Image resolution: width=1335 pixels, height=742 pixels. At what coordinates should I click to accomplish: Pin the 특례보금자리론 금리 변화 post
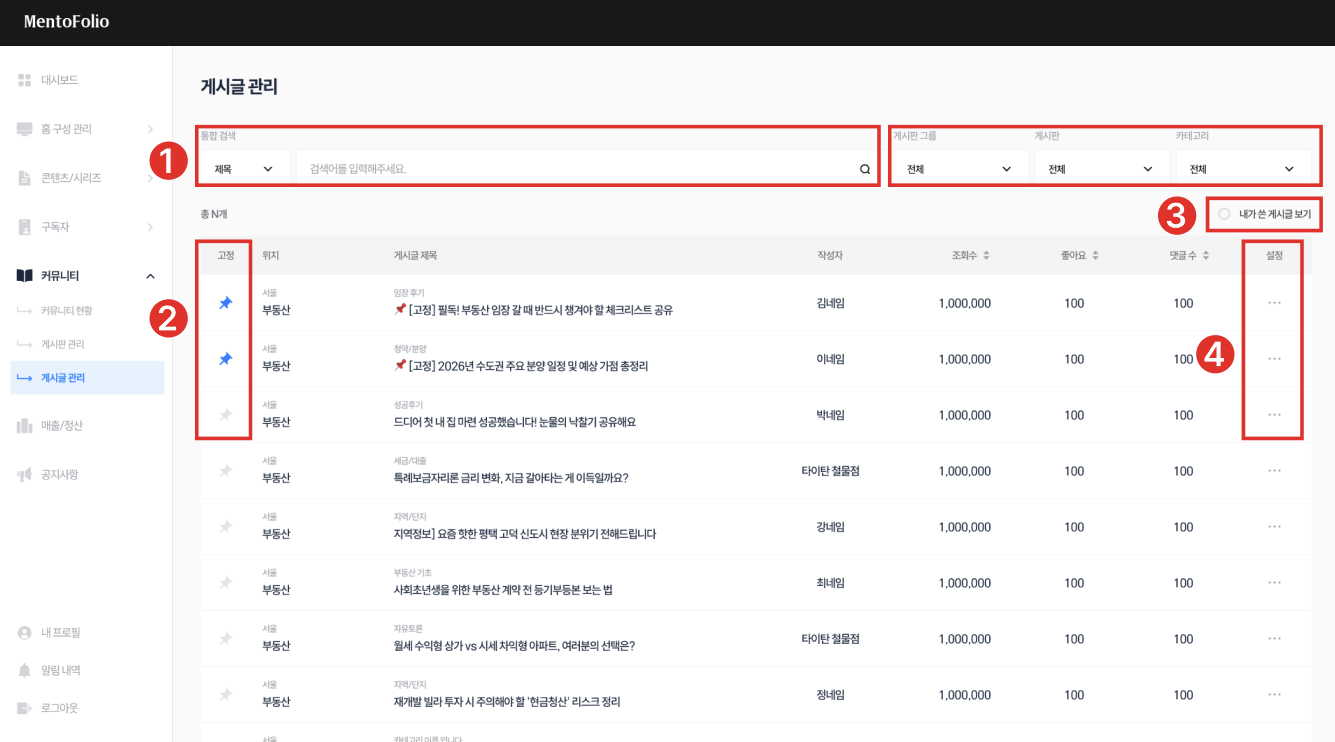coord(226,471)
